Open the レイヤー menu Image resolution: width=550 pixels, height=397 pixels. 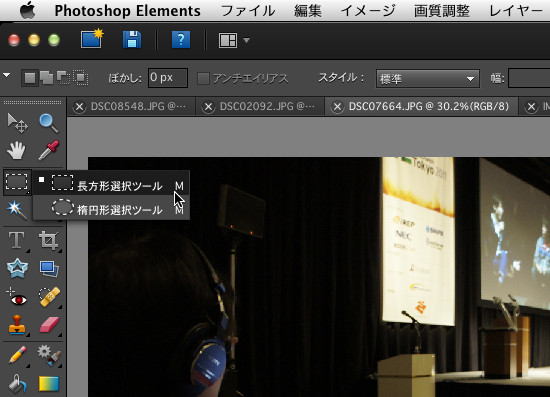point(516,11)
